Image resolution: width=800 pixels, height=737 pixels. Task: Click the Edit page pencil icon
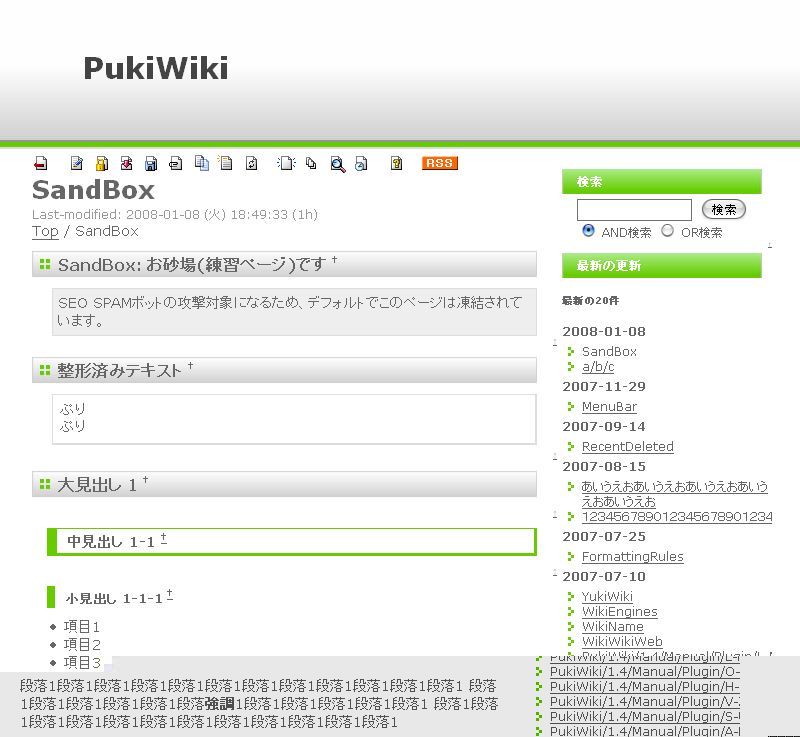(76, 164)
